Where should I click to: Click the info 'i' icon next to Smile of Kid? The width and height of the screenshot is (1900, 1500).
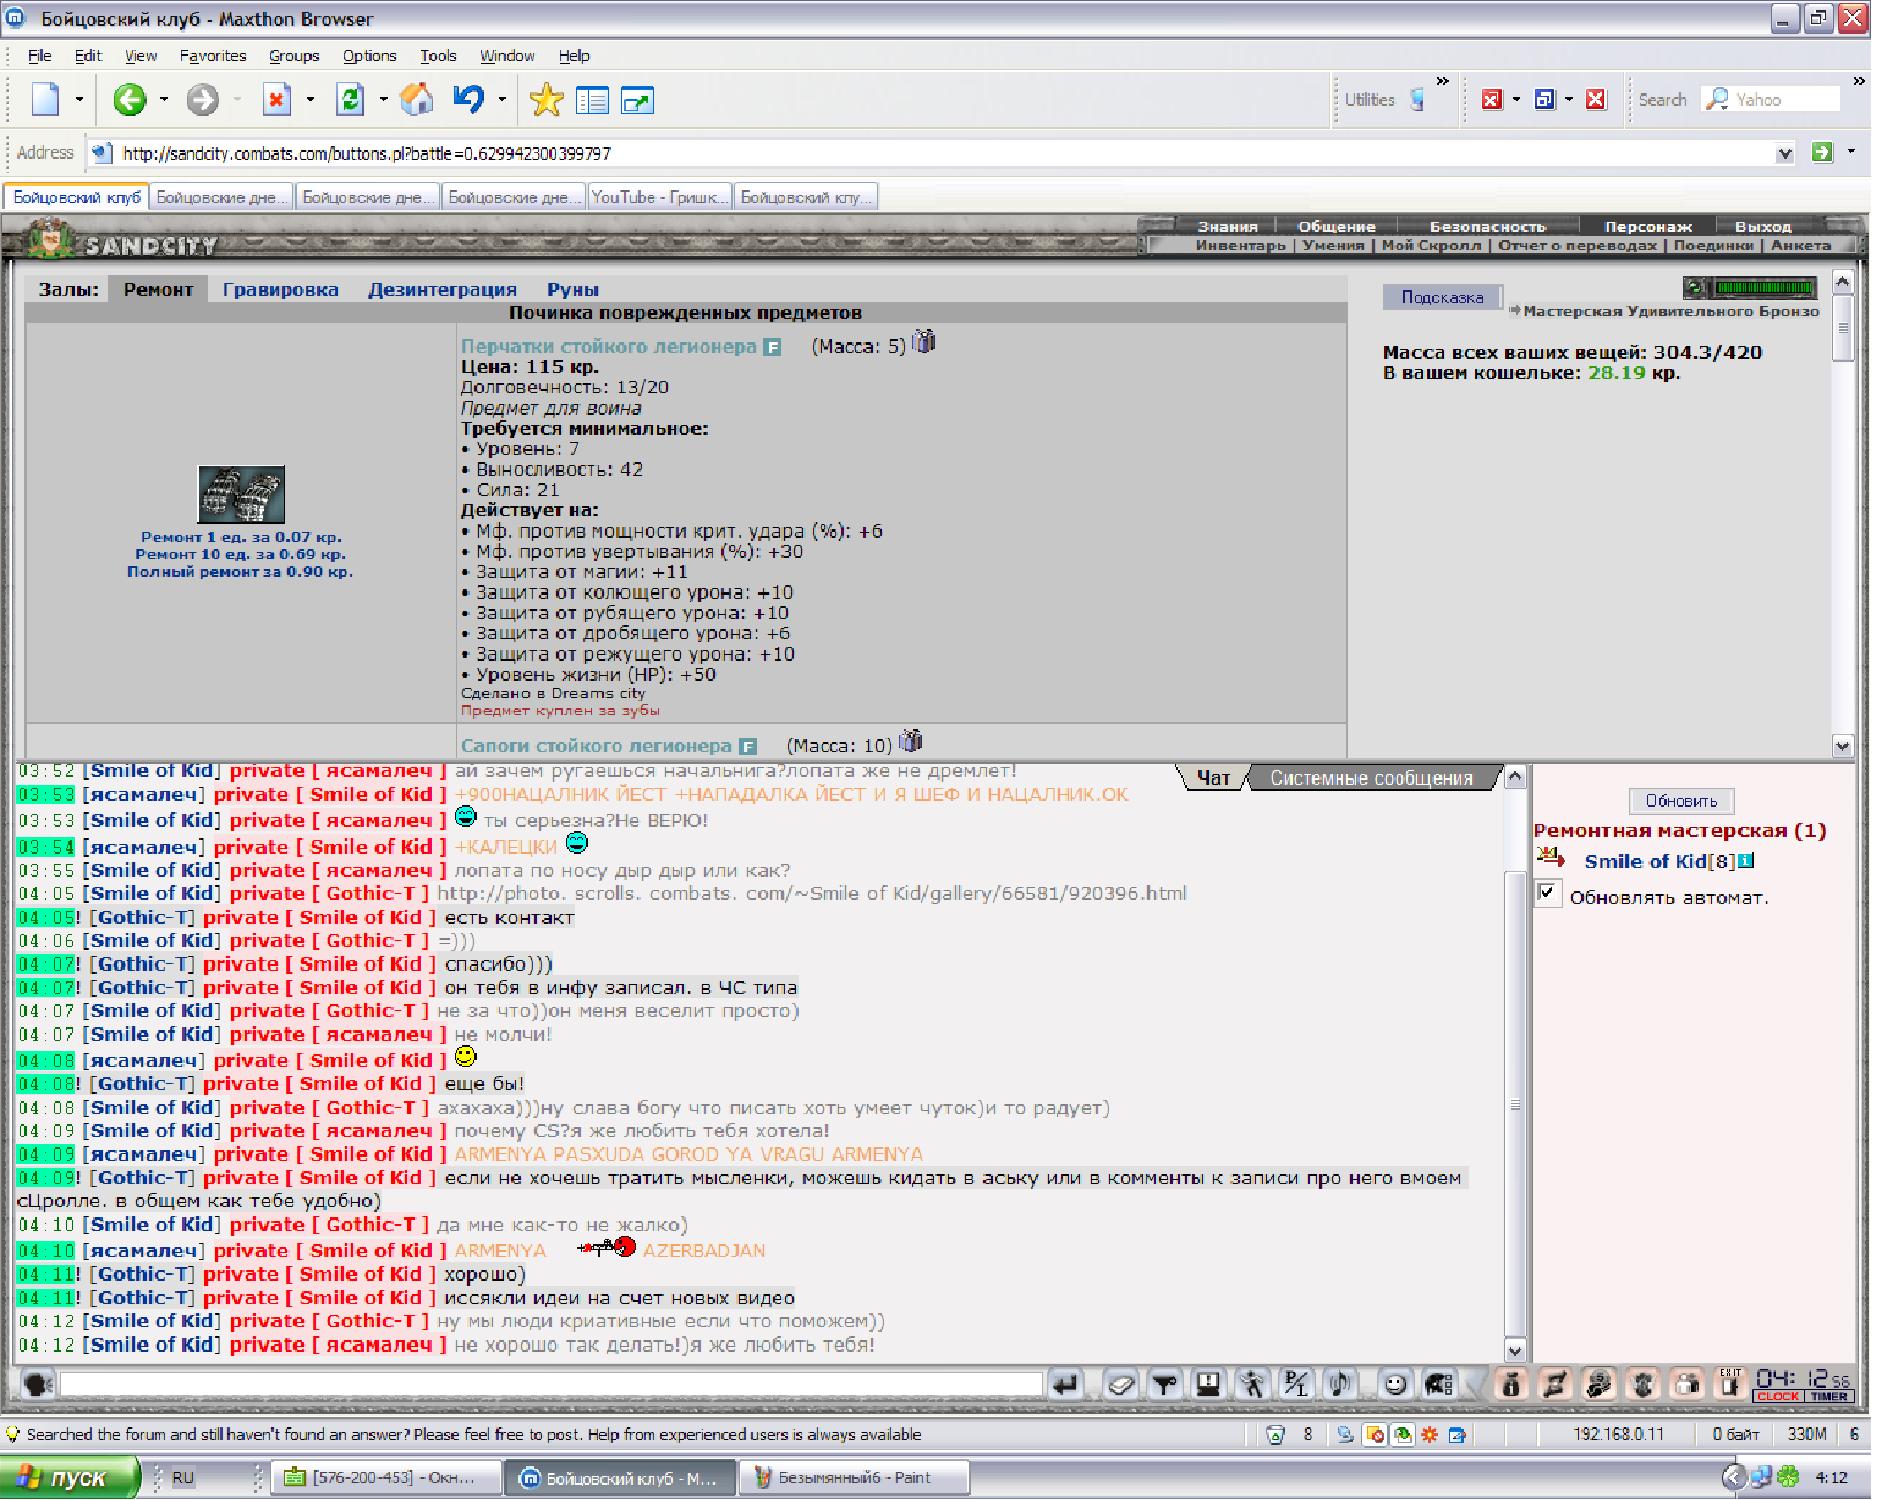point(1745,860)
